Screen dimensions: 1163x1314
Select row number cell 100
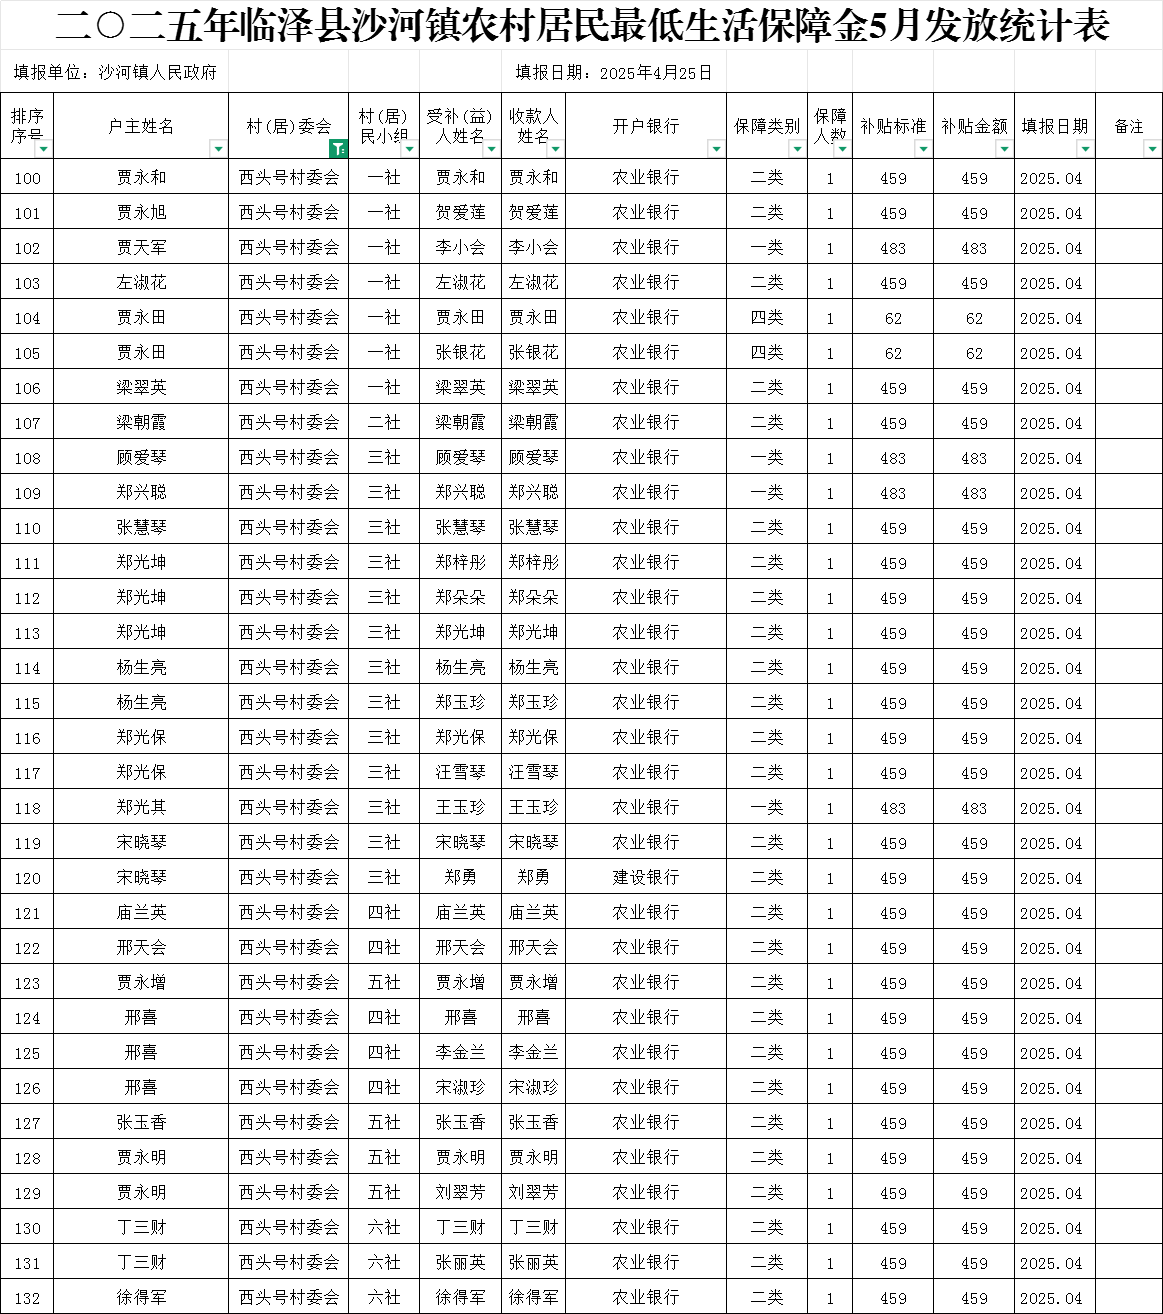coord(27,178)
